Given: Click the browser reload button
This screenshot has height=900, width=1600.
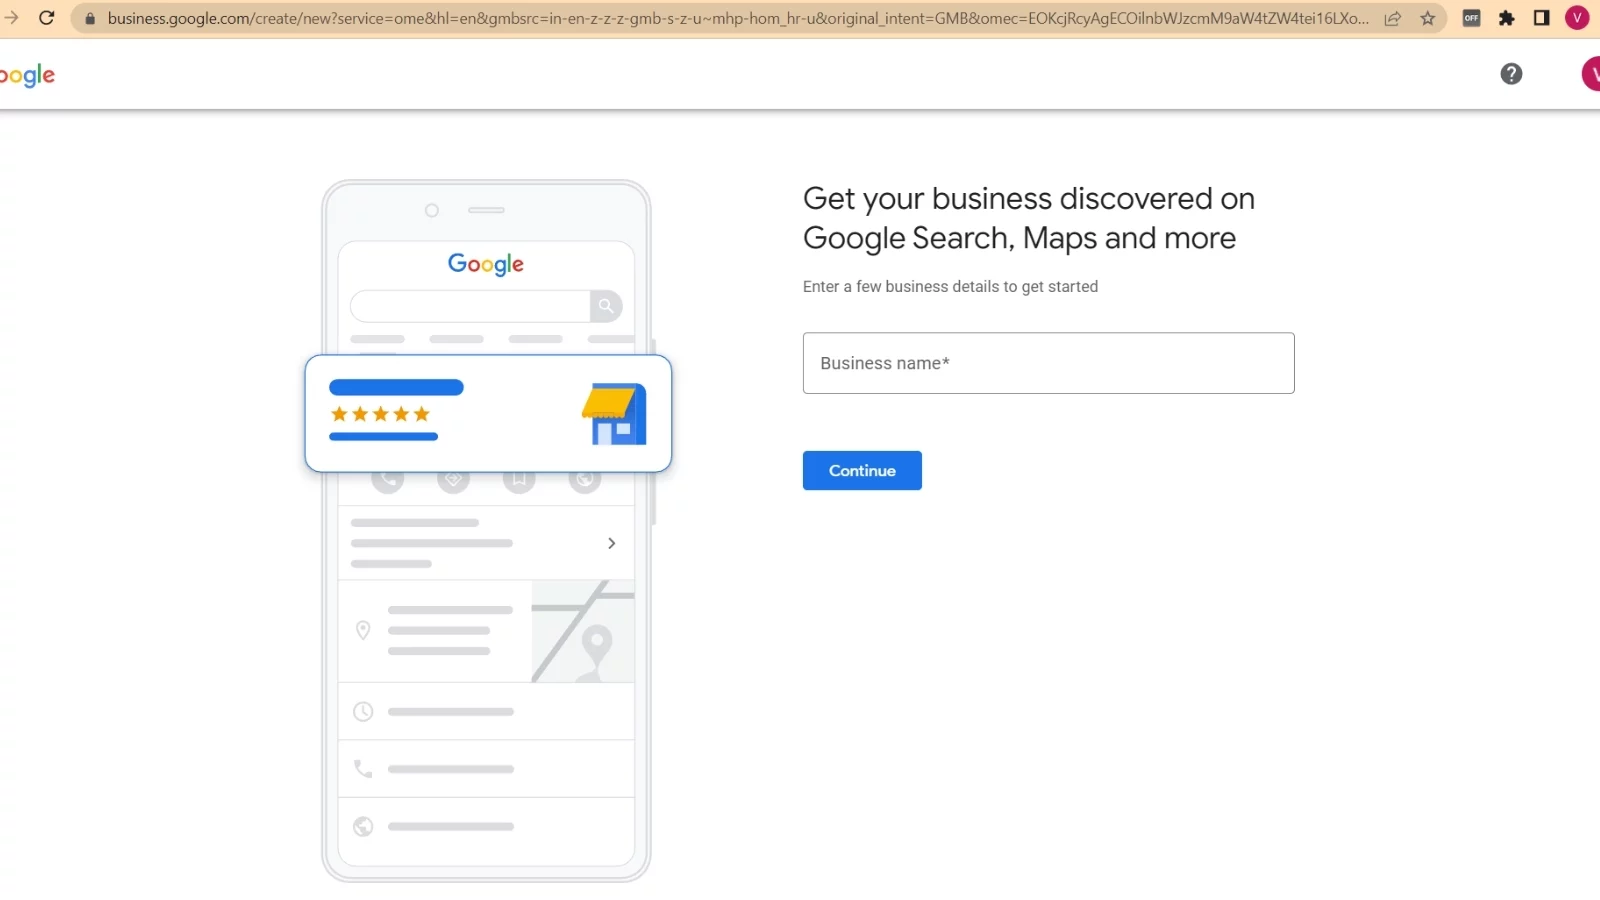Looking at the screenshot, I should (x=46, y=18).
